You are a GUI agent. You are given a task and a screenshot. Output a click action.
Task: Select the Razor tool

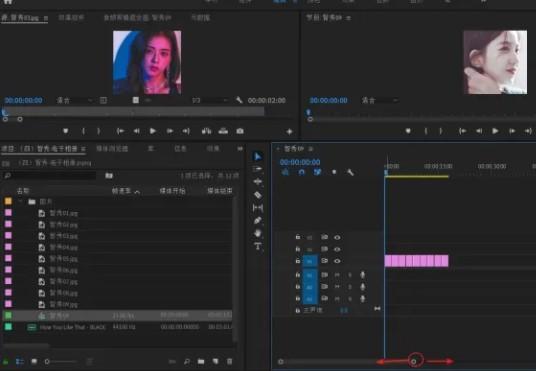click(x=258, y=195)
